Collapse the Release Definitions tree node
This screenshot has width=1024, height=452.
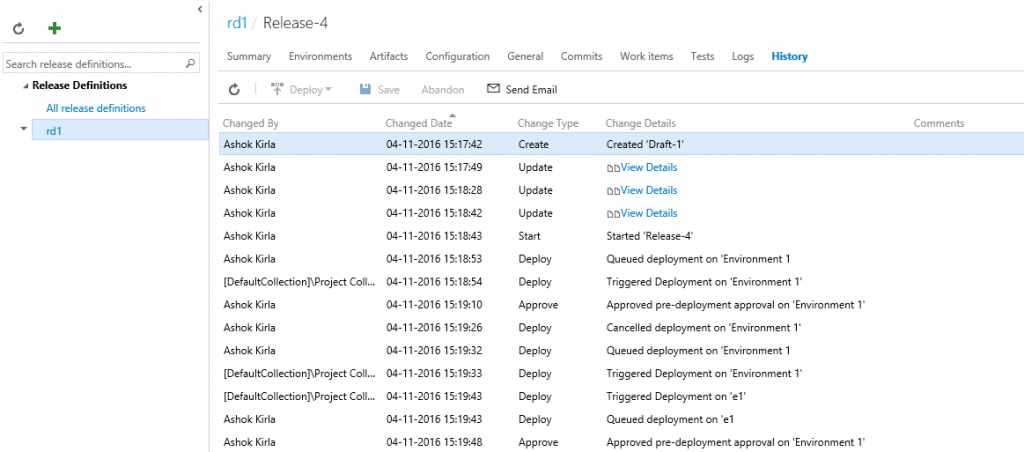pos(25,86)
